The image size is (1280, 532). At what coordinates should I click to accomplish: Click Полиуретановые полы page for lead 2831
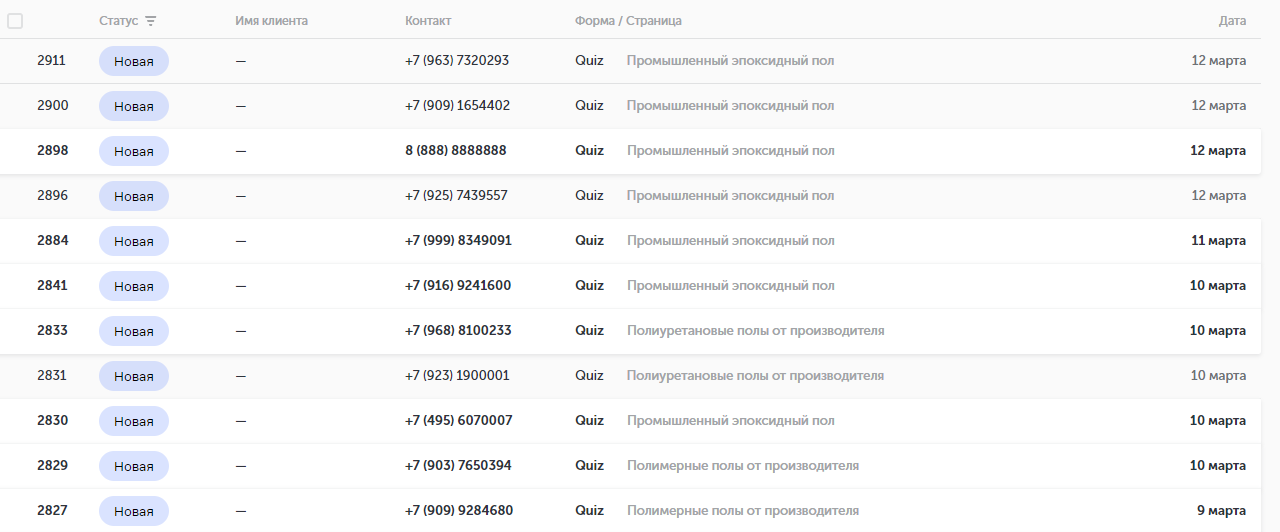755,375
